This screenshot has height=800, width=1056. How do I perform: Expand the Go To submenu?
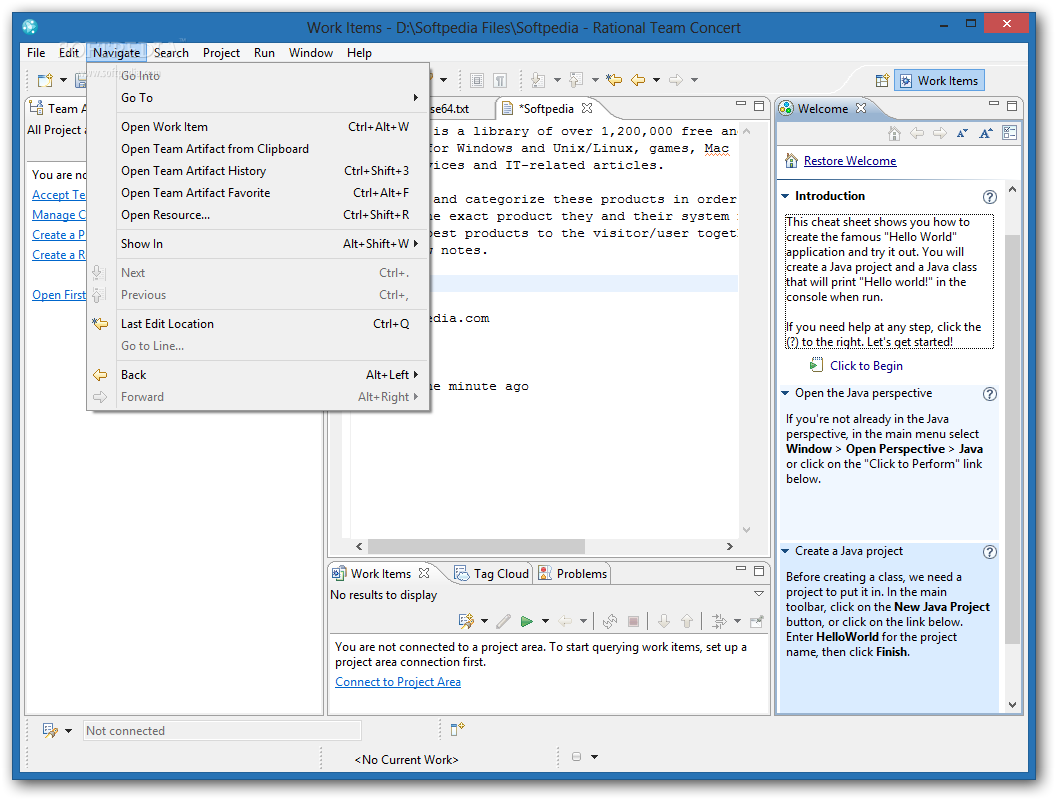click(x=259, y=98)
